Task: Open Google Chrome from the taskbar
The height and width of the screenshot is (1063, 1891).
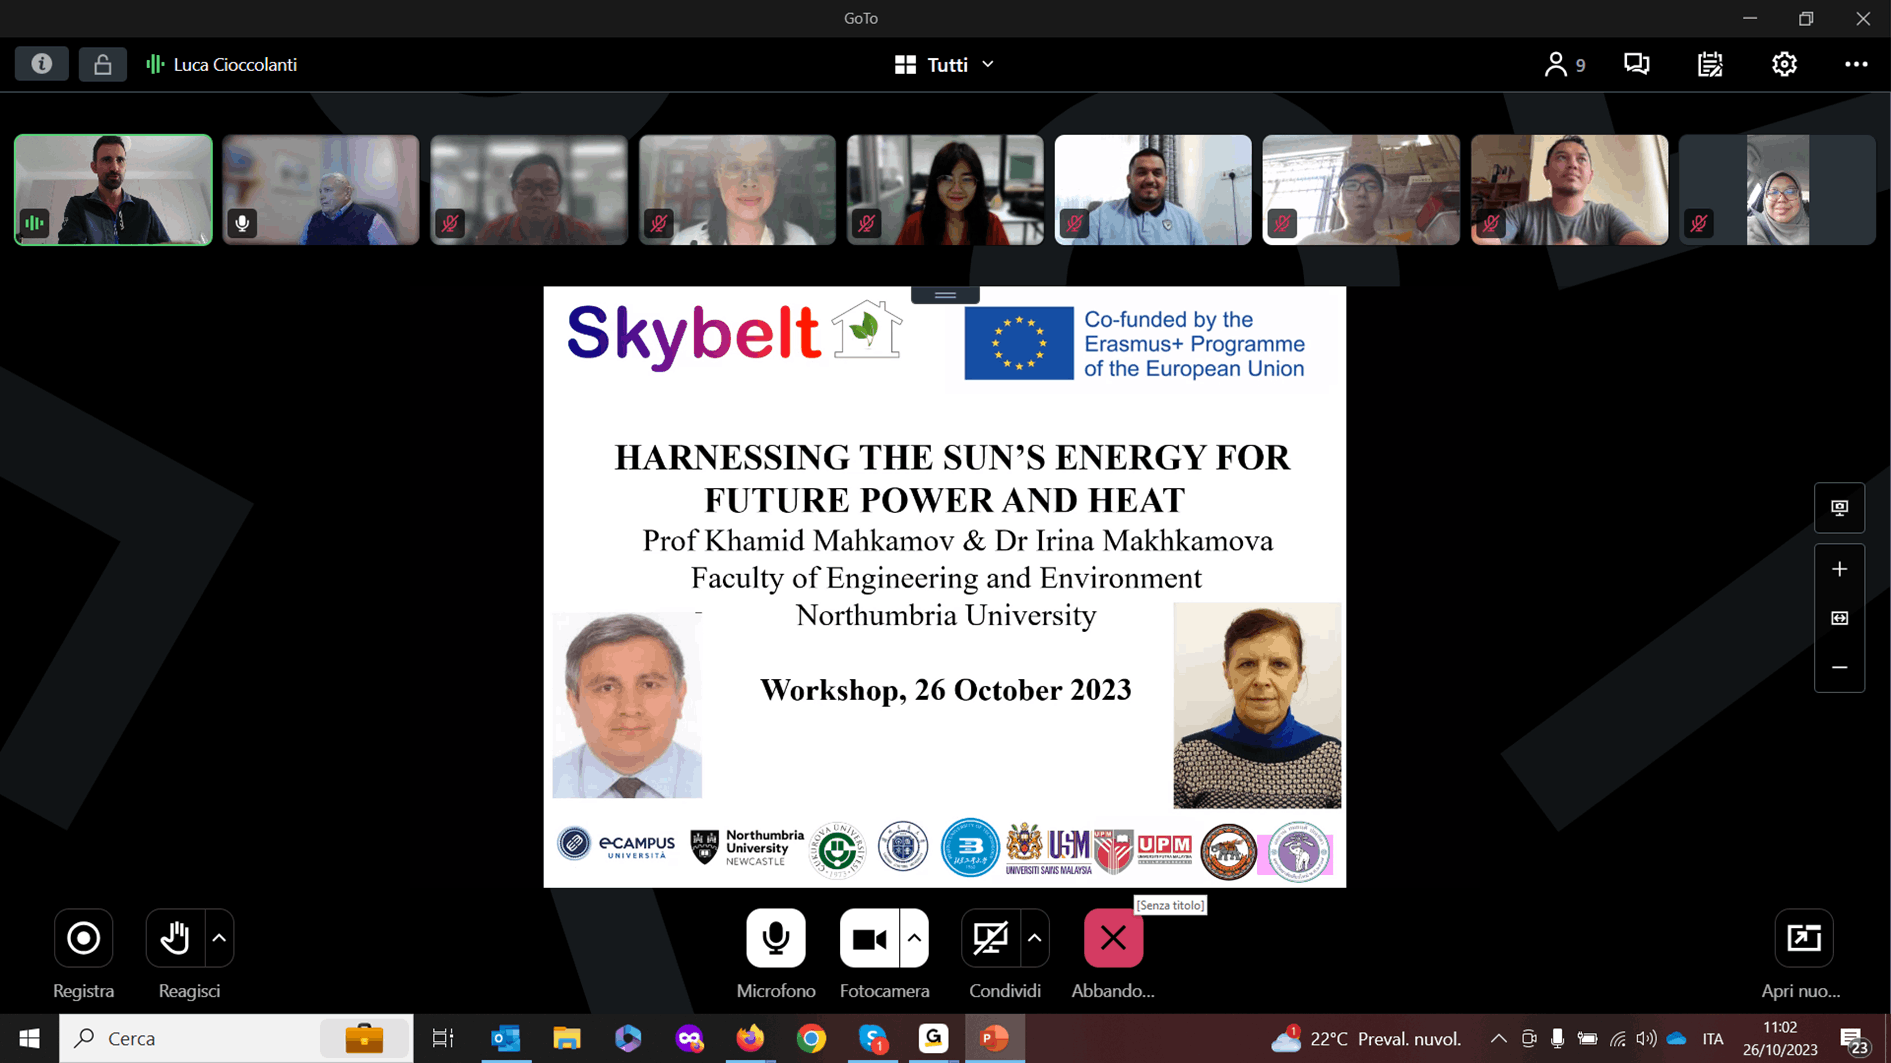Action: (811, 1039)
